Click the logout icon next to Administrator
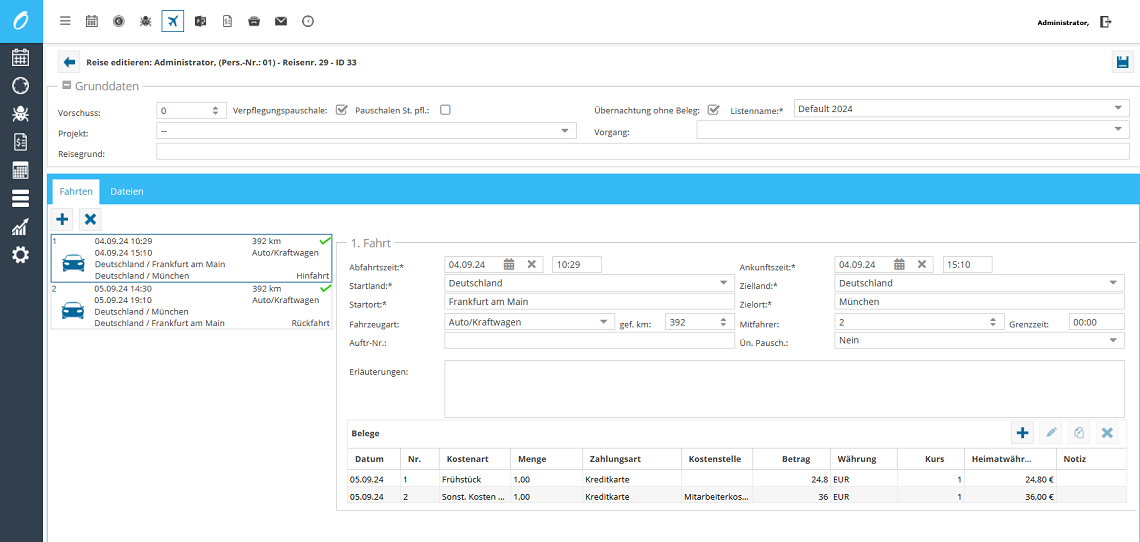The width and height of the screenshot is (1140, 542). (x=1105, y=21)
